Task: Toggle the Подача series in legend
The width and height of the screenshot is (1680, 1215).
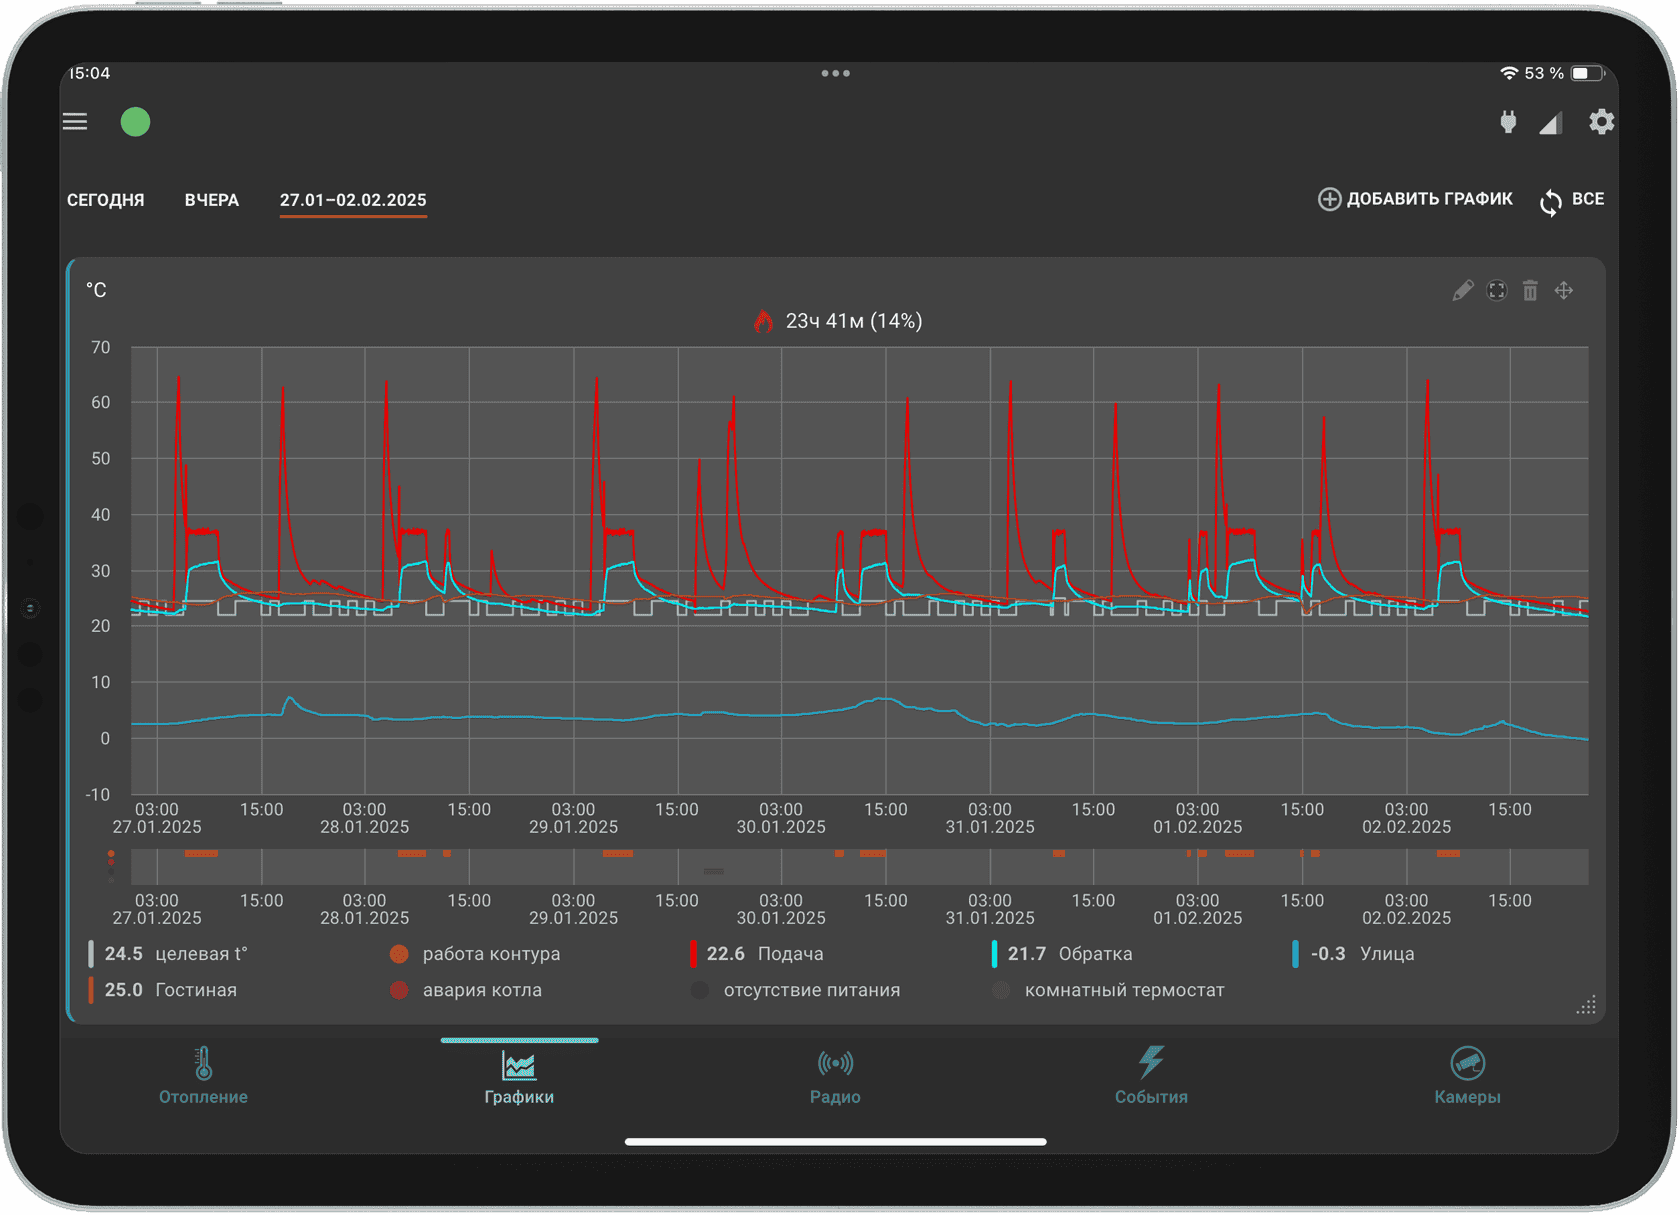Action: click(x=757, y=954)
